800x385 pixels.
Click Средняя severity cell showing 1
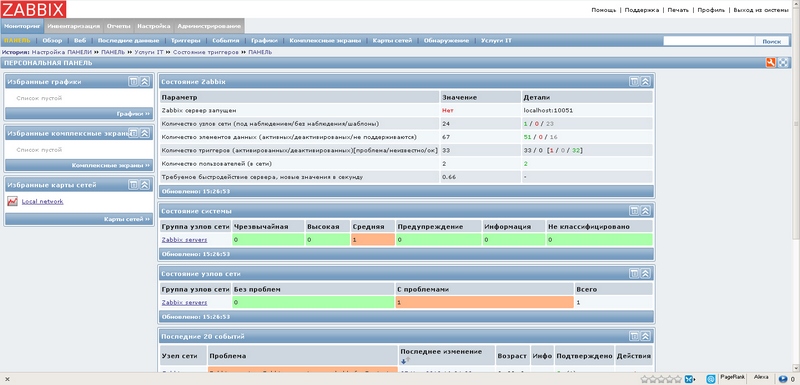point(372,239)
